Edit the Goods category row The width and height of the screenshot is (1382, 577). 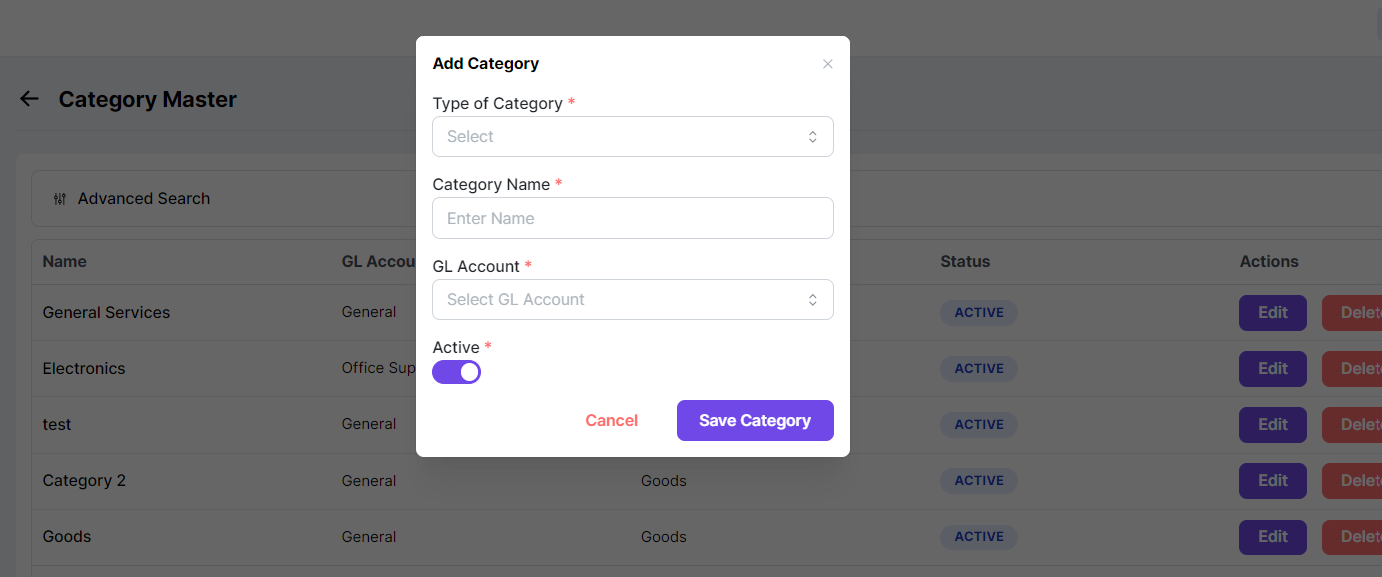tap(1272, 537)
